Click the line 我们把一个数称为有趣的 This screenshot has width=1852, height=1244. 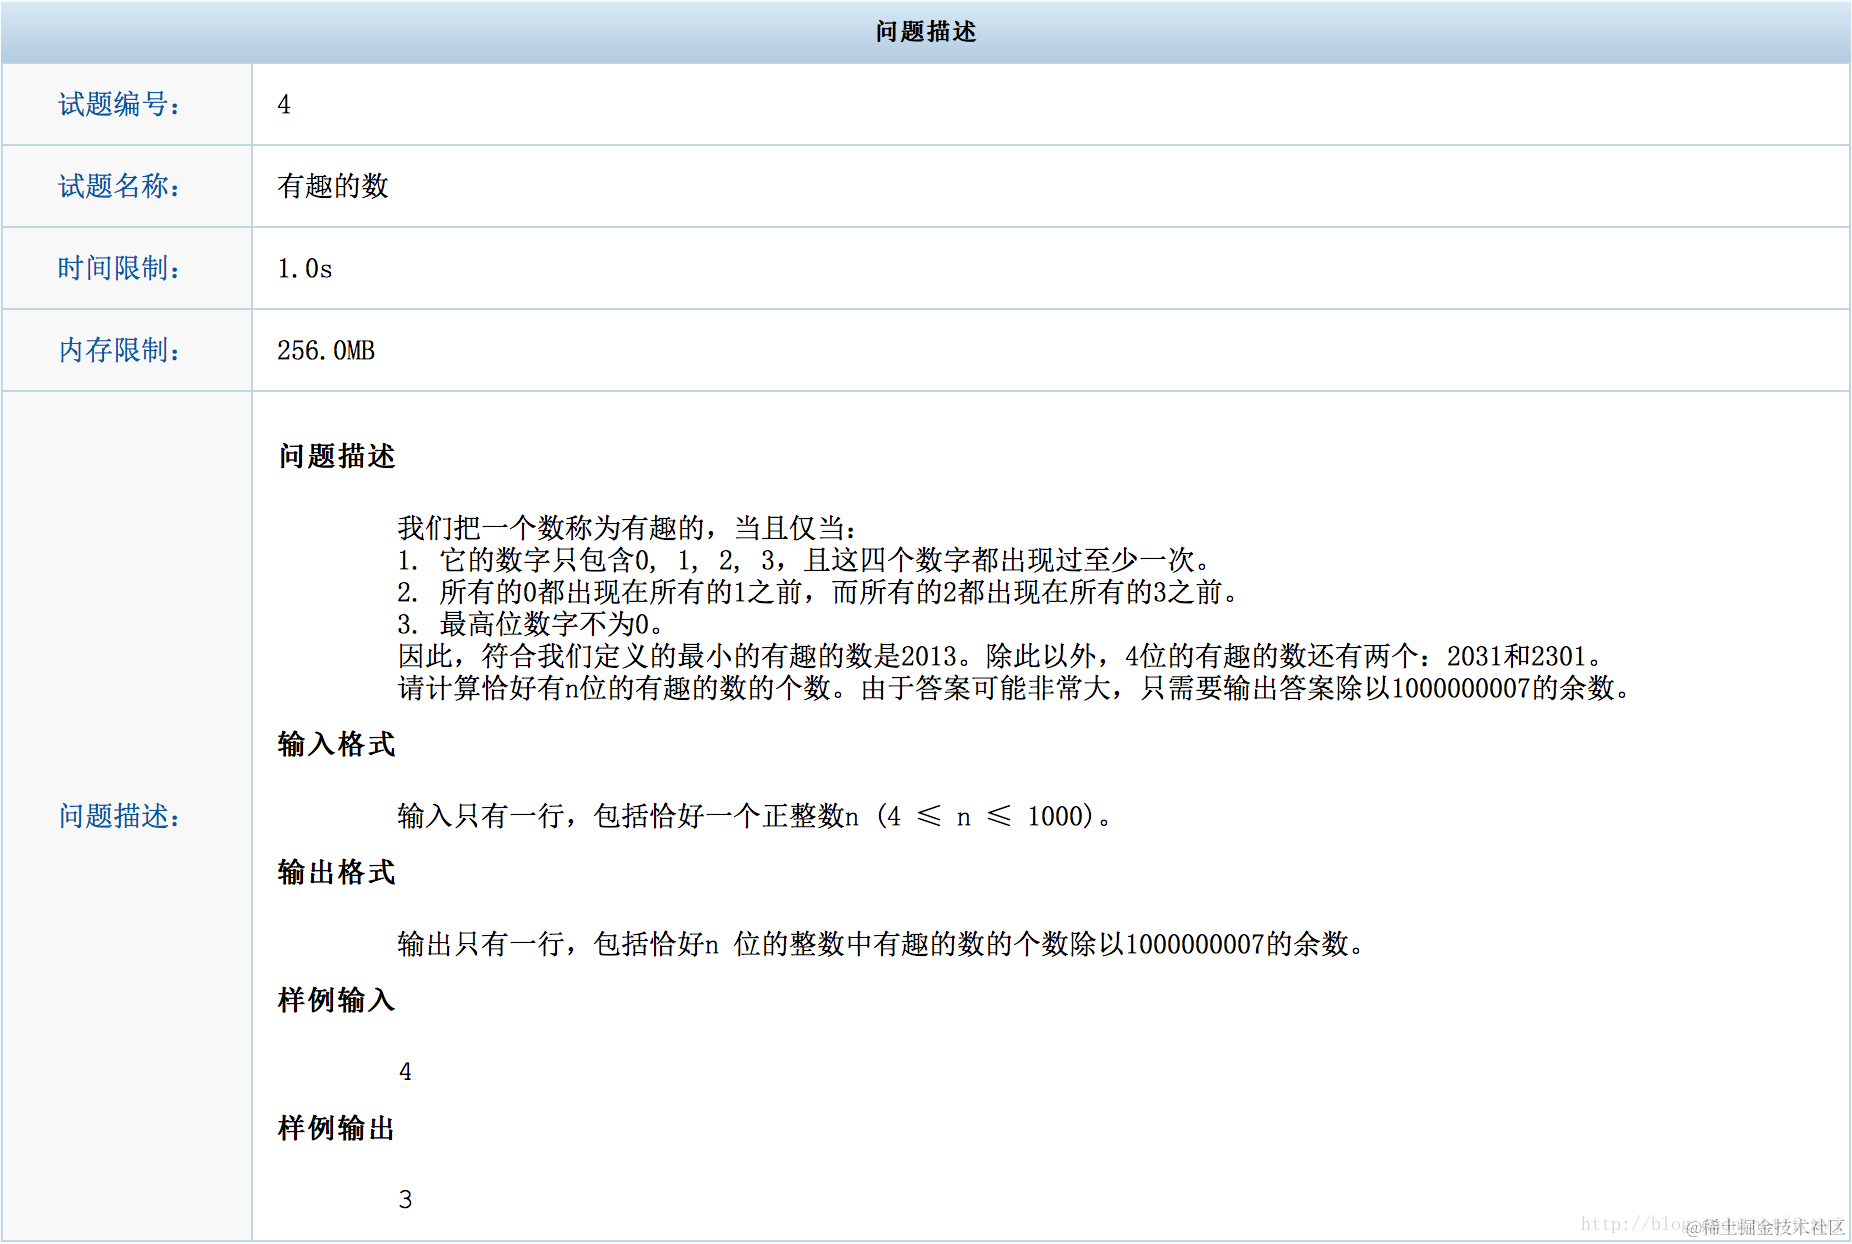click(x=627, y=528)
